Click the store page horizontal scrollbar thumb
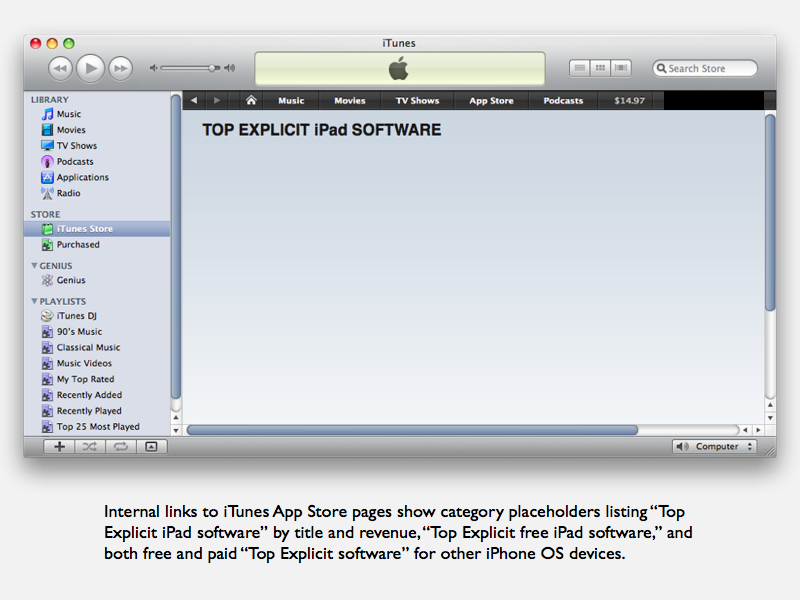This screenshot has width=800, height=600. (x=412, y=430)
